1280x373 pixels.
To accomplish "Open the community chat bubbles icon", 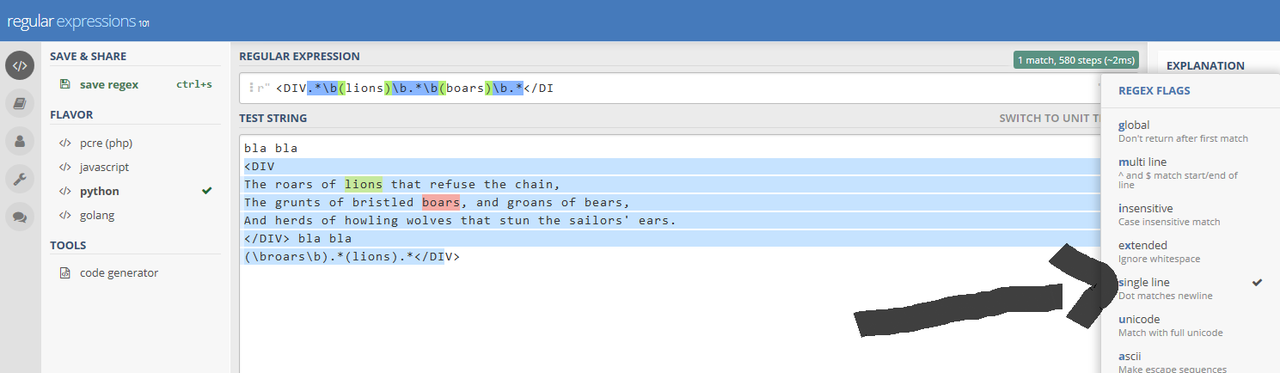I will [x=20, y=217].
